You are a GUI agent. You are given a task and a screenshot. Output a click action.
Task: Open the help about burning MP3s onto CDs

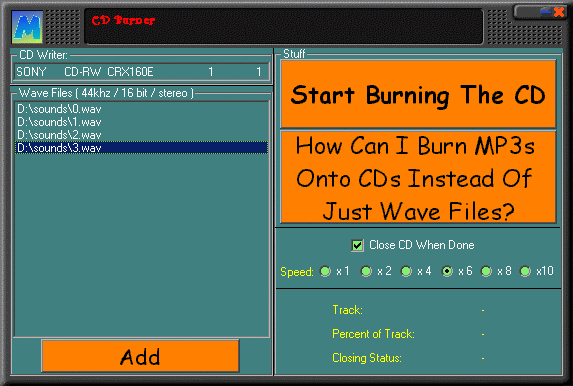coord(418,177)
